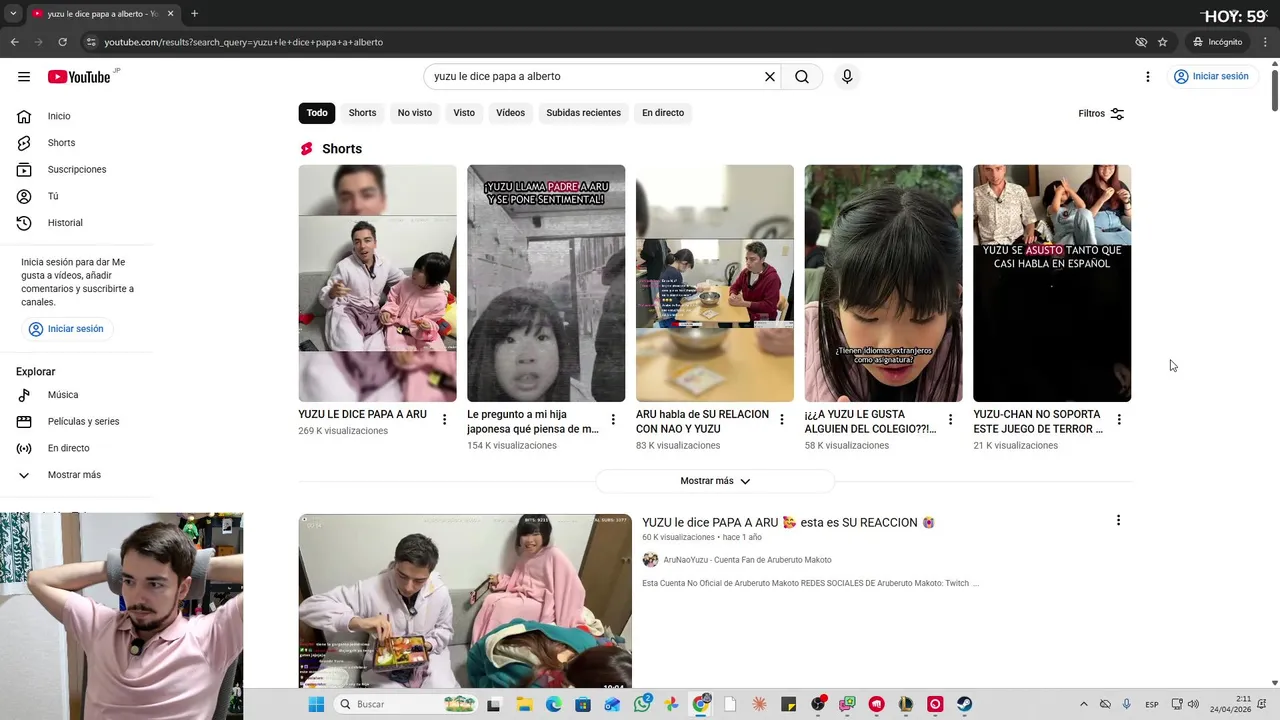Open the YUZU SE ASUSTO short thumbnail

[1052, 283]
